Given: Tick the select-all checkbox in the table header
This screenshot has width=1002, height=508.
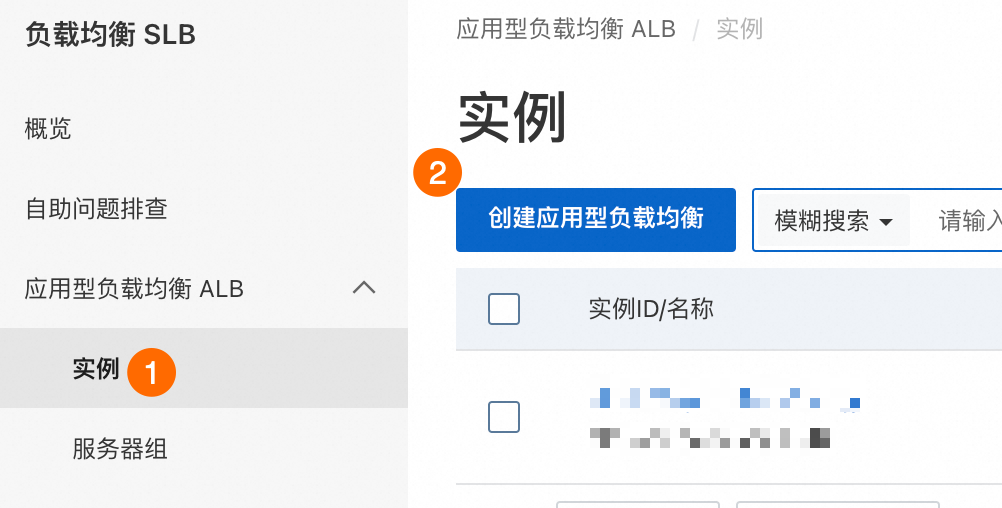Looking at the screenshot, I should point(504,309).
